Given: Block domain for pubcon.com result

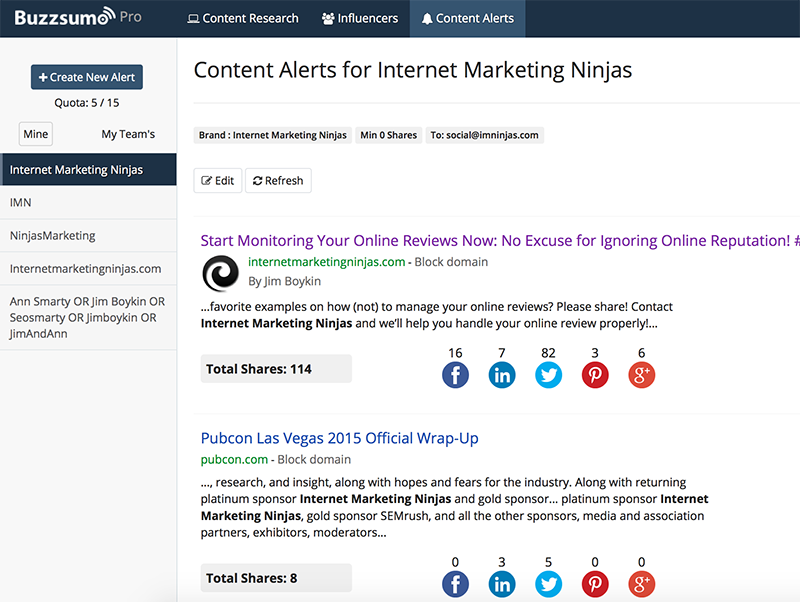Looking at the screenshot, I should pos(314,459).
